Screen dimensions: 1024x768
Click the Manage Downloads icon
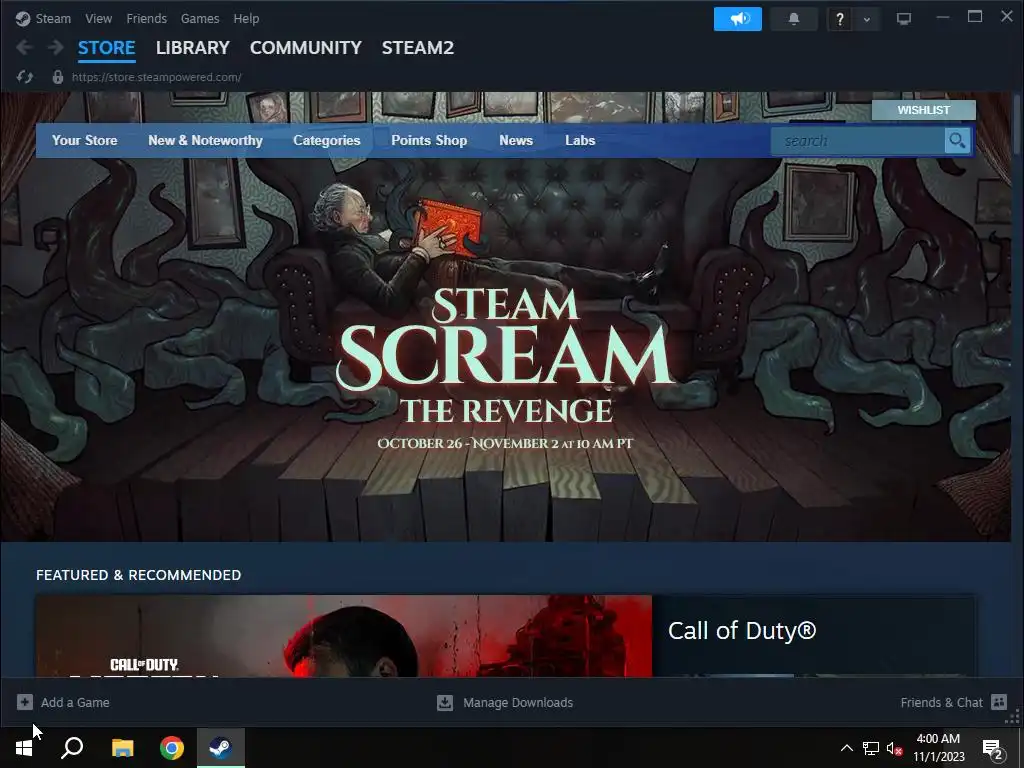(445, 702)
